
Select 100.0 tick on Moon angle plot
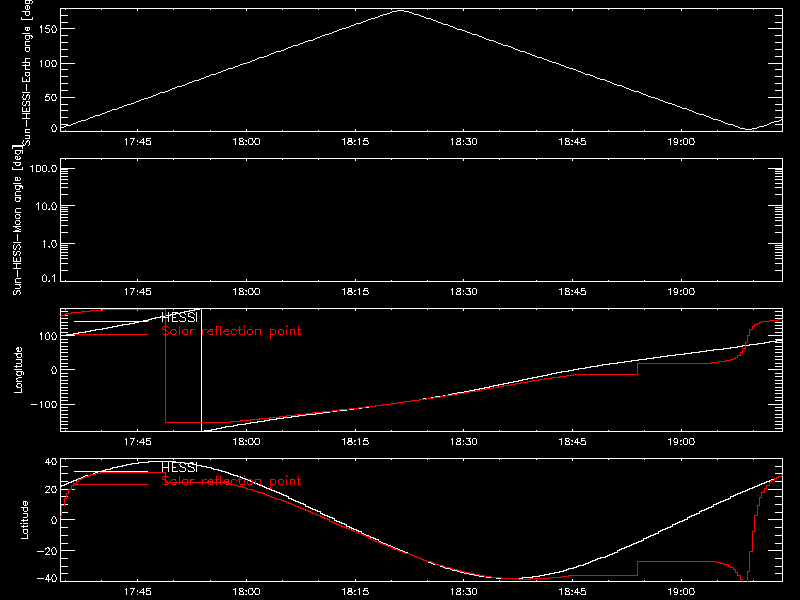click(43, 168)
